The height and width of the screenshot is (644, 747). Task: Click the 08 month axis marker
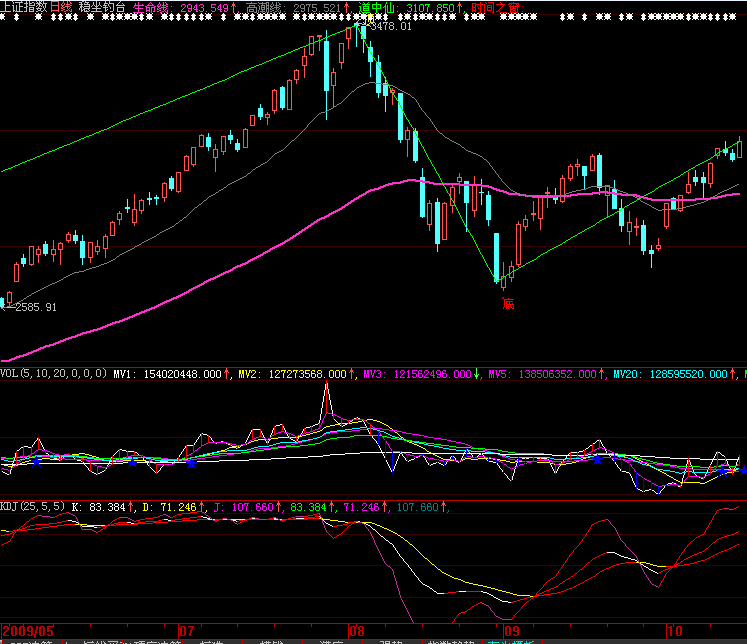point(357,631)
